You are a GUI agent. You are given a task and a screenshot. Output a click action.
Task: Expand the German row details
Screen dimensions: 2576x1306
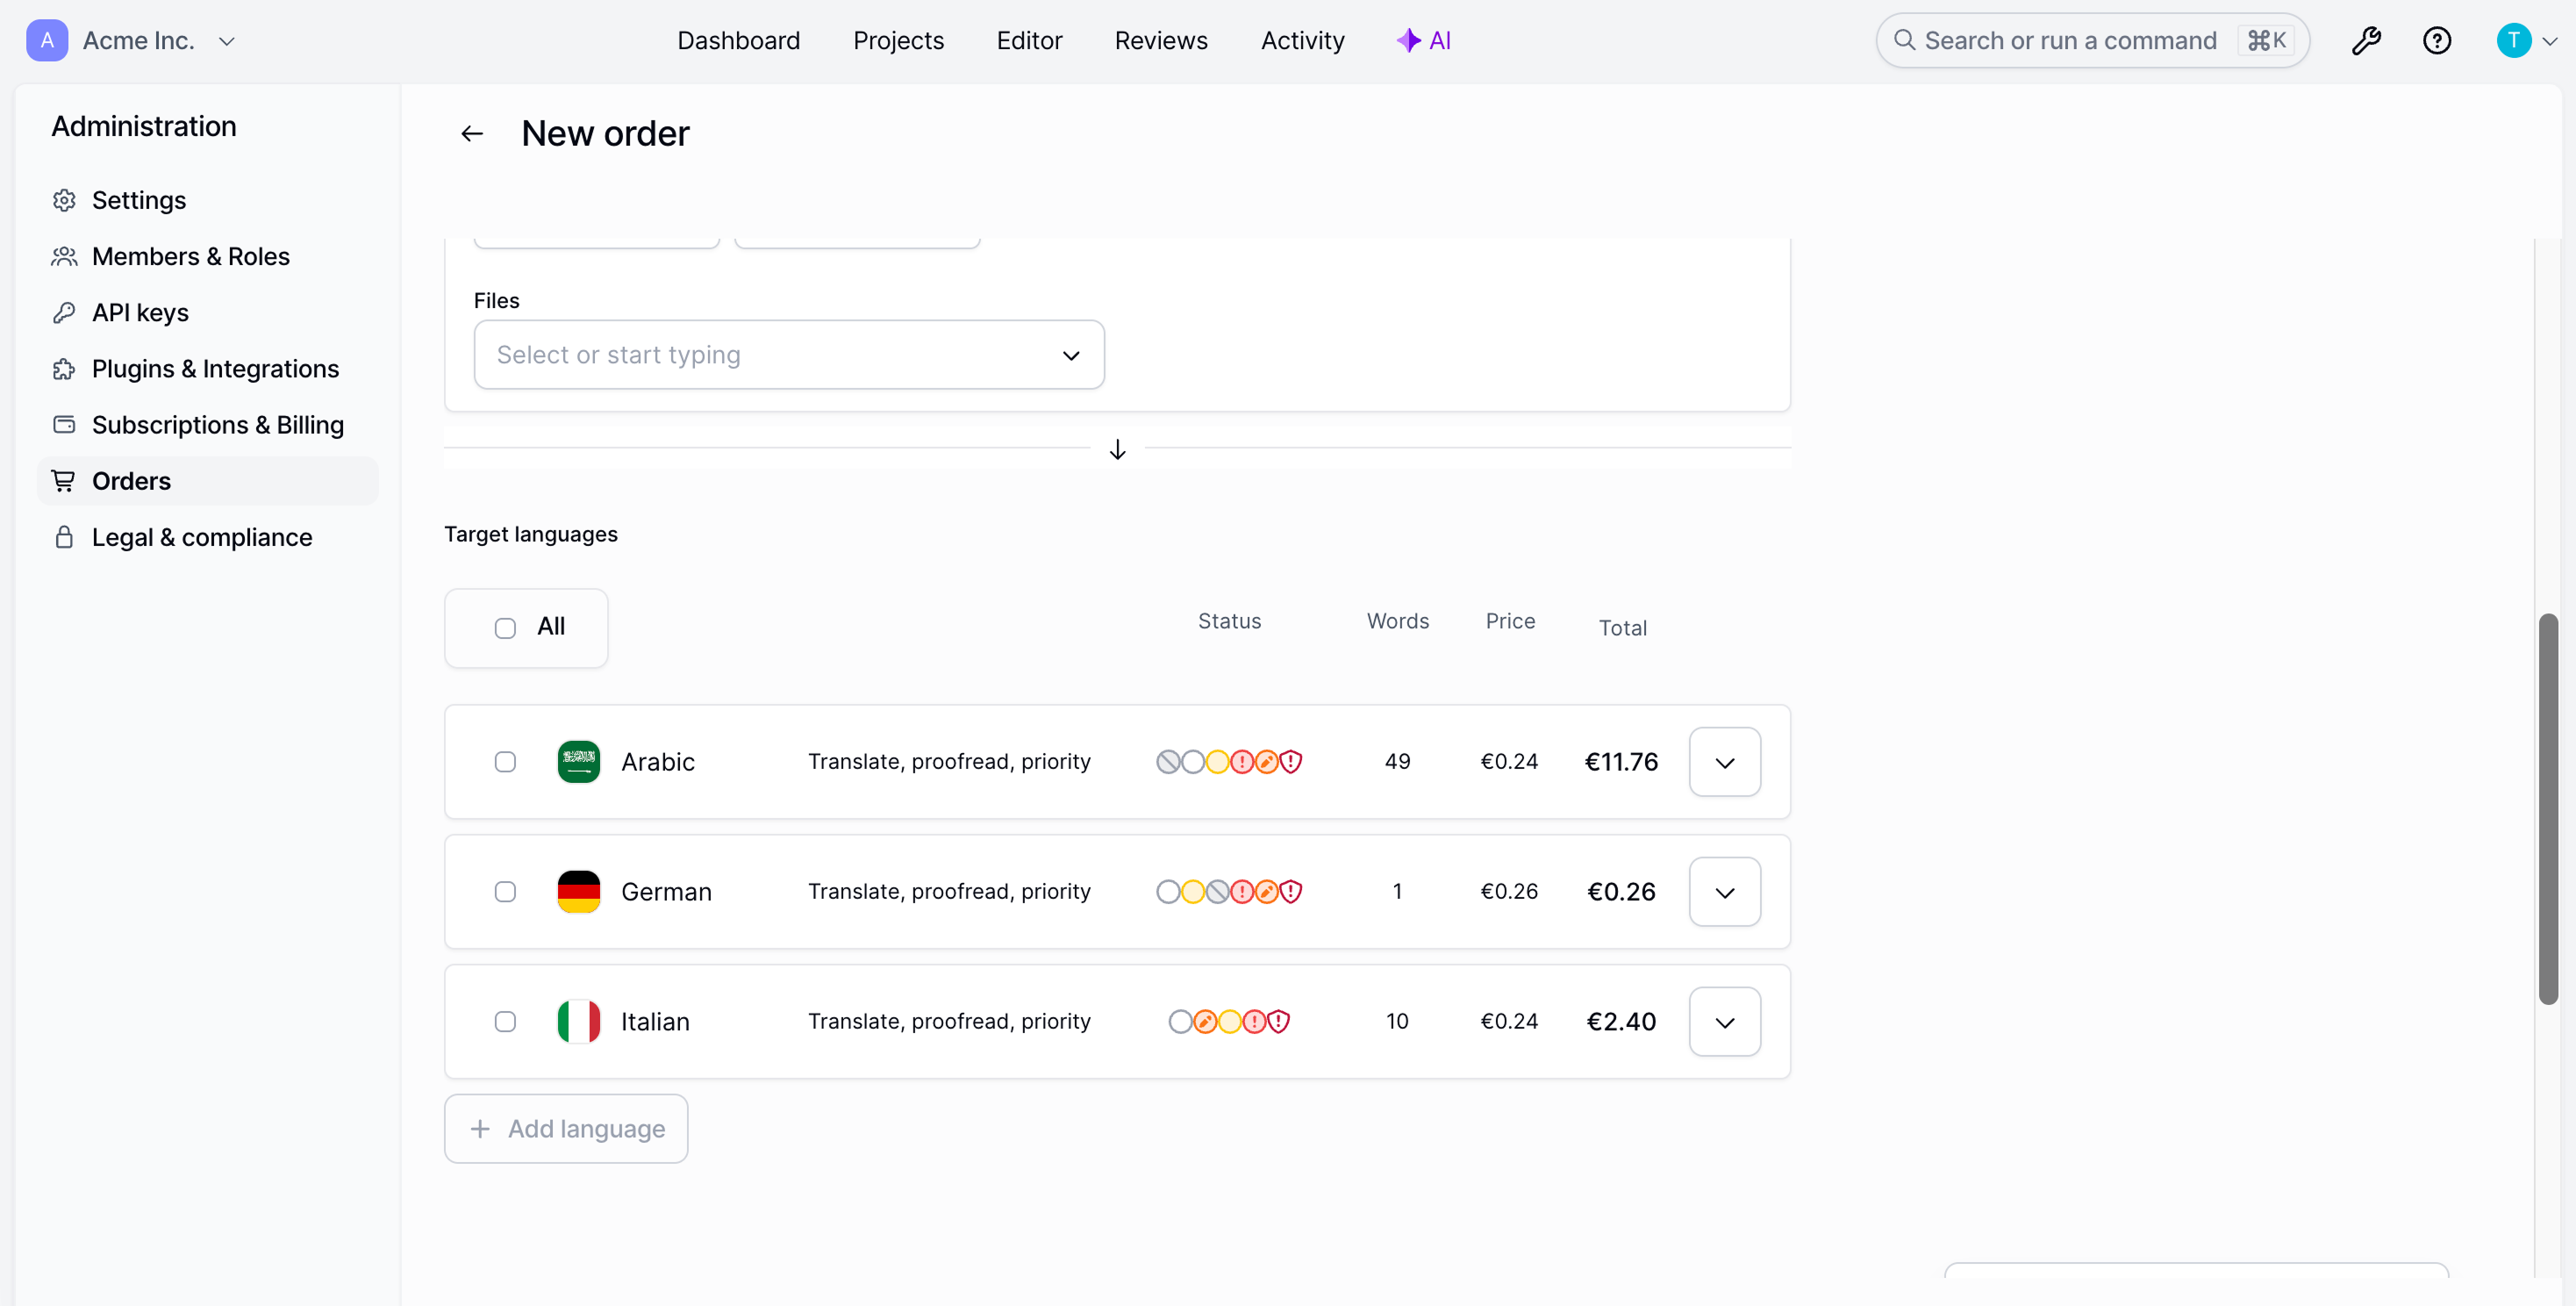[x=1725, y=892]
